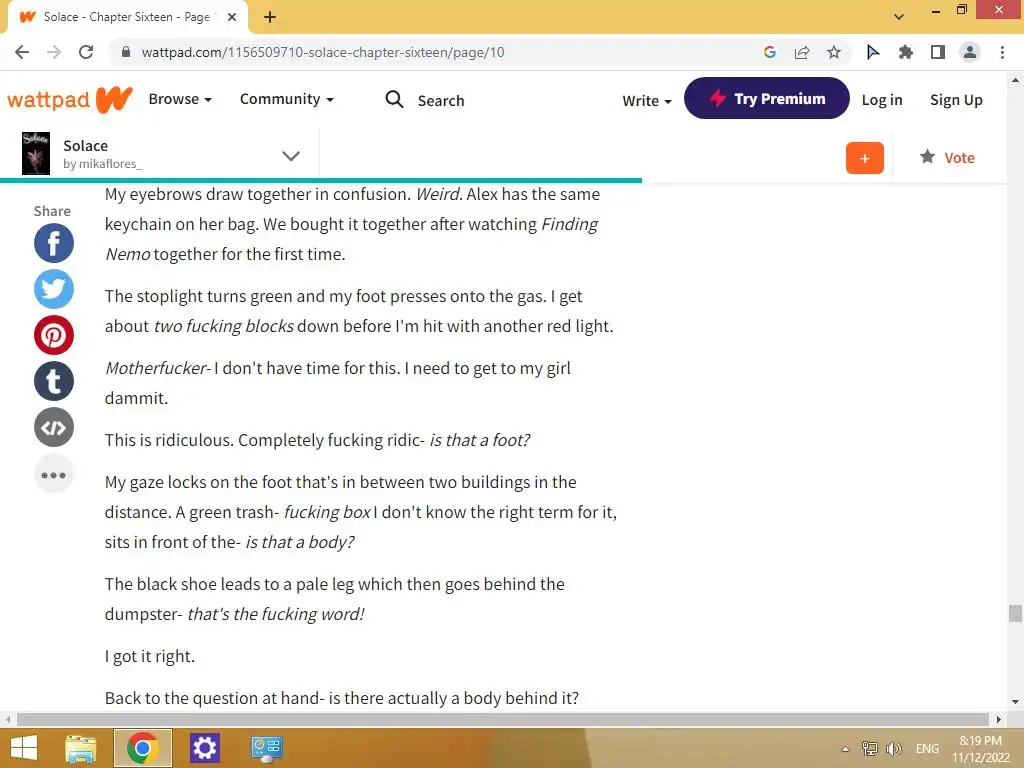This screenshot has height=768, width=1024.
Task: Click the address bar URL
Action: (x=323, y=52)
